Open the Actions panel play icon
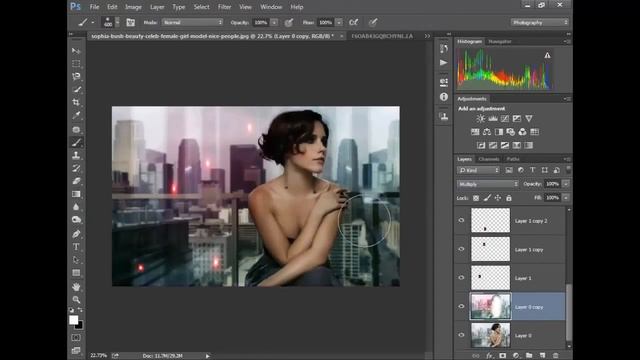 [444, 63]
